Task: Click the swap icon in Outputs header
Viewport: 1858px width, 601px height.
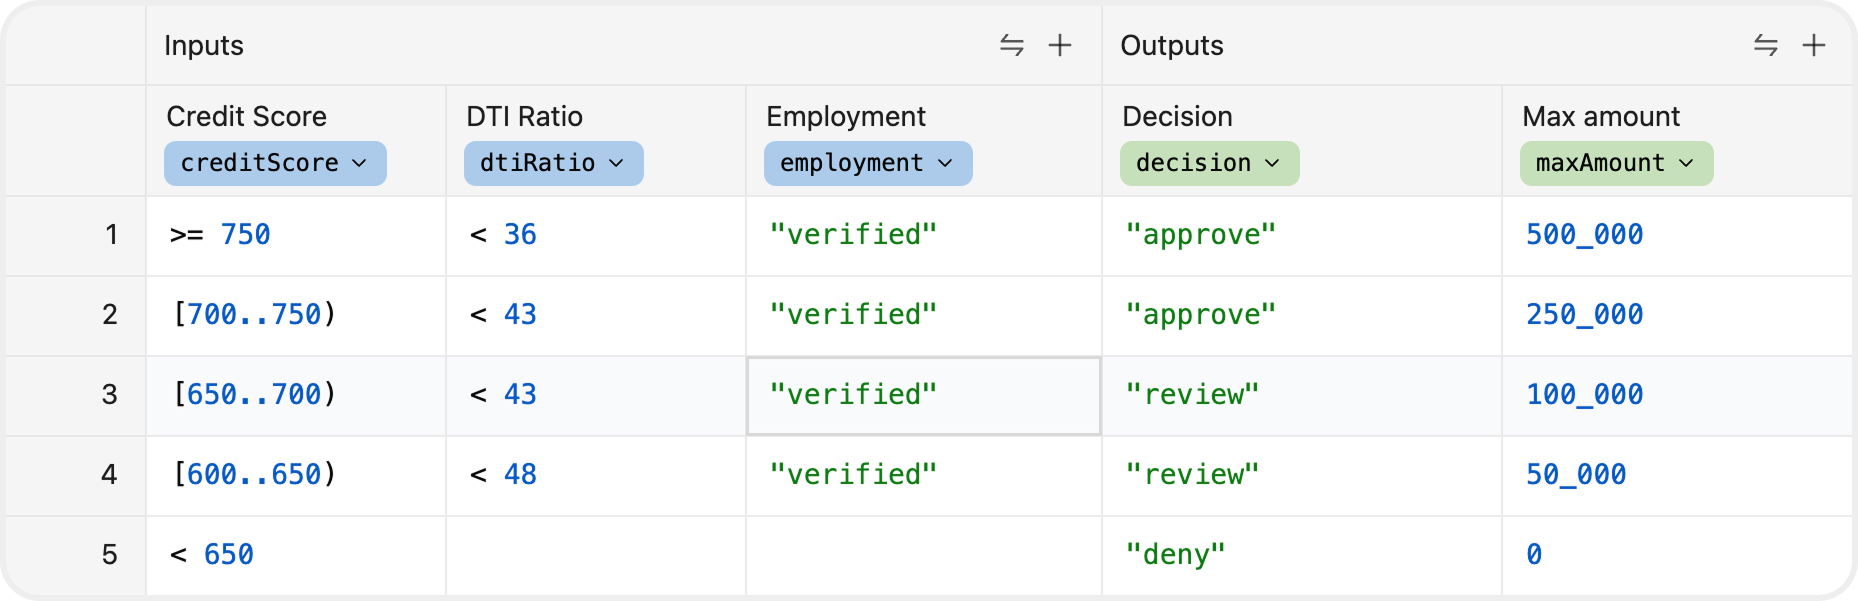Action: coord(1766,45)
